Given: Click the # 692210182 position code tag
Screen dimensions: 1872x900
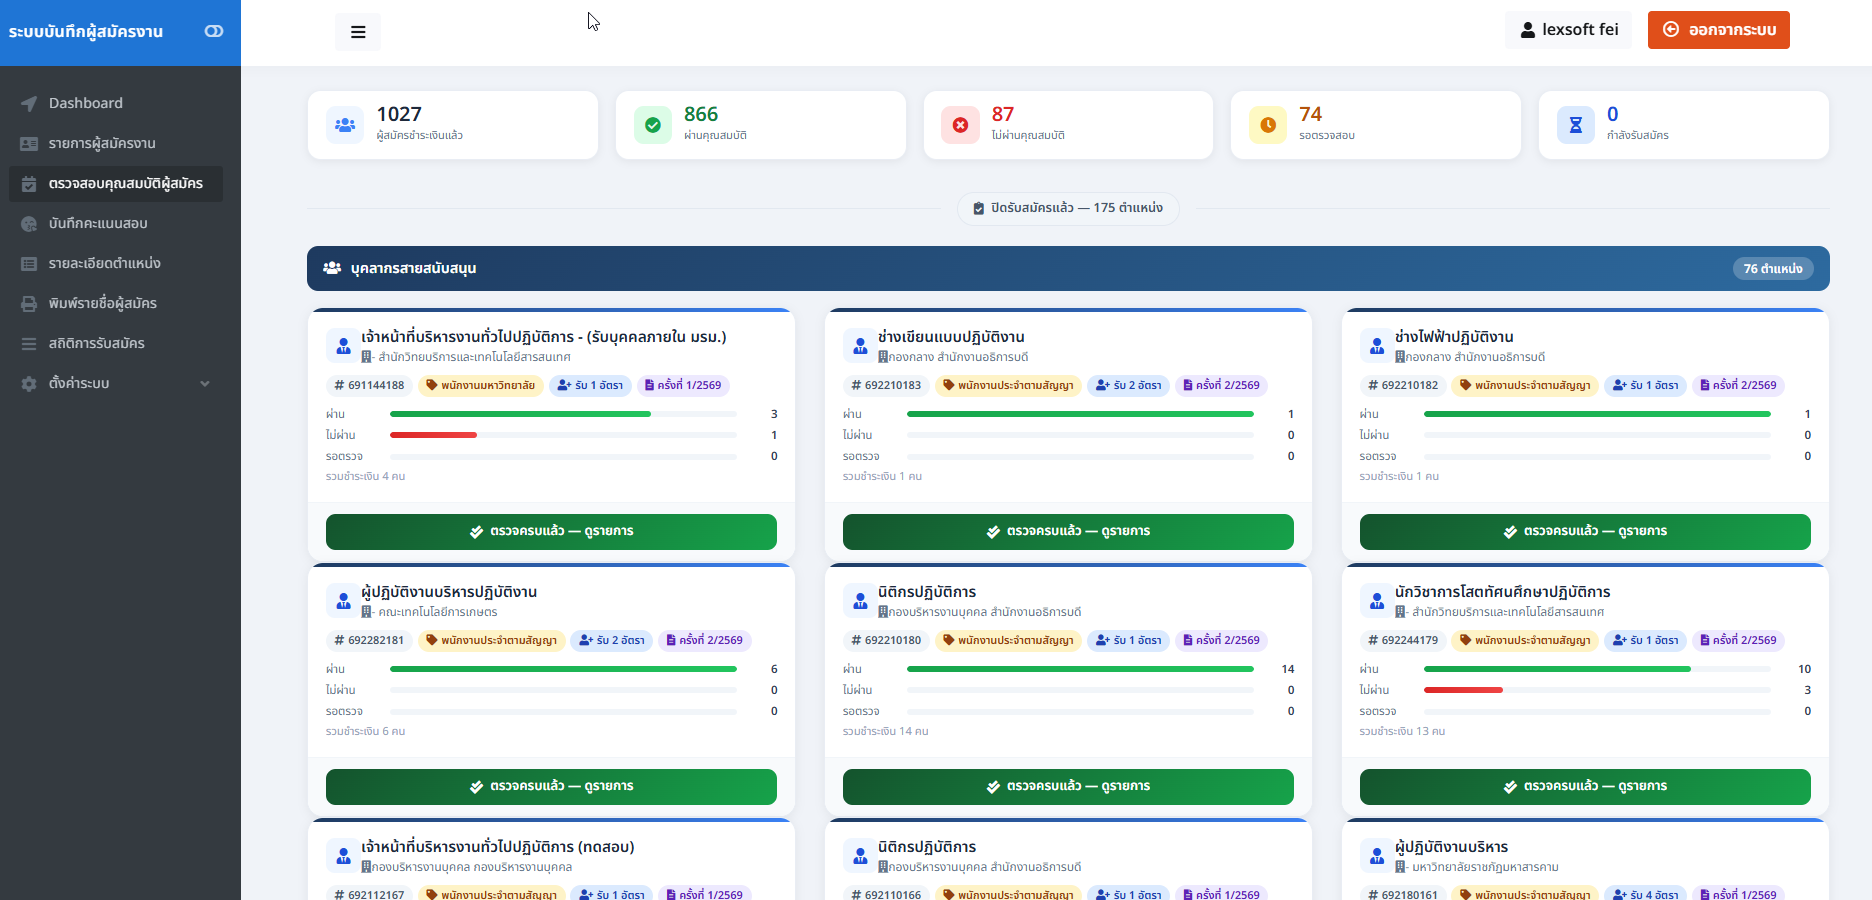Looking at the screenshot, I should tap(1403, 385).
